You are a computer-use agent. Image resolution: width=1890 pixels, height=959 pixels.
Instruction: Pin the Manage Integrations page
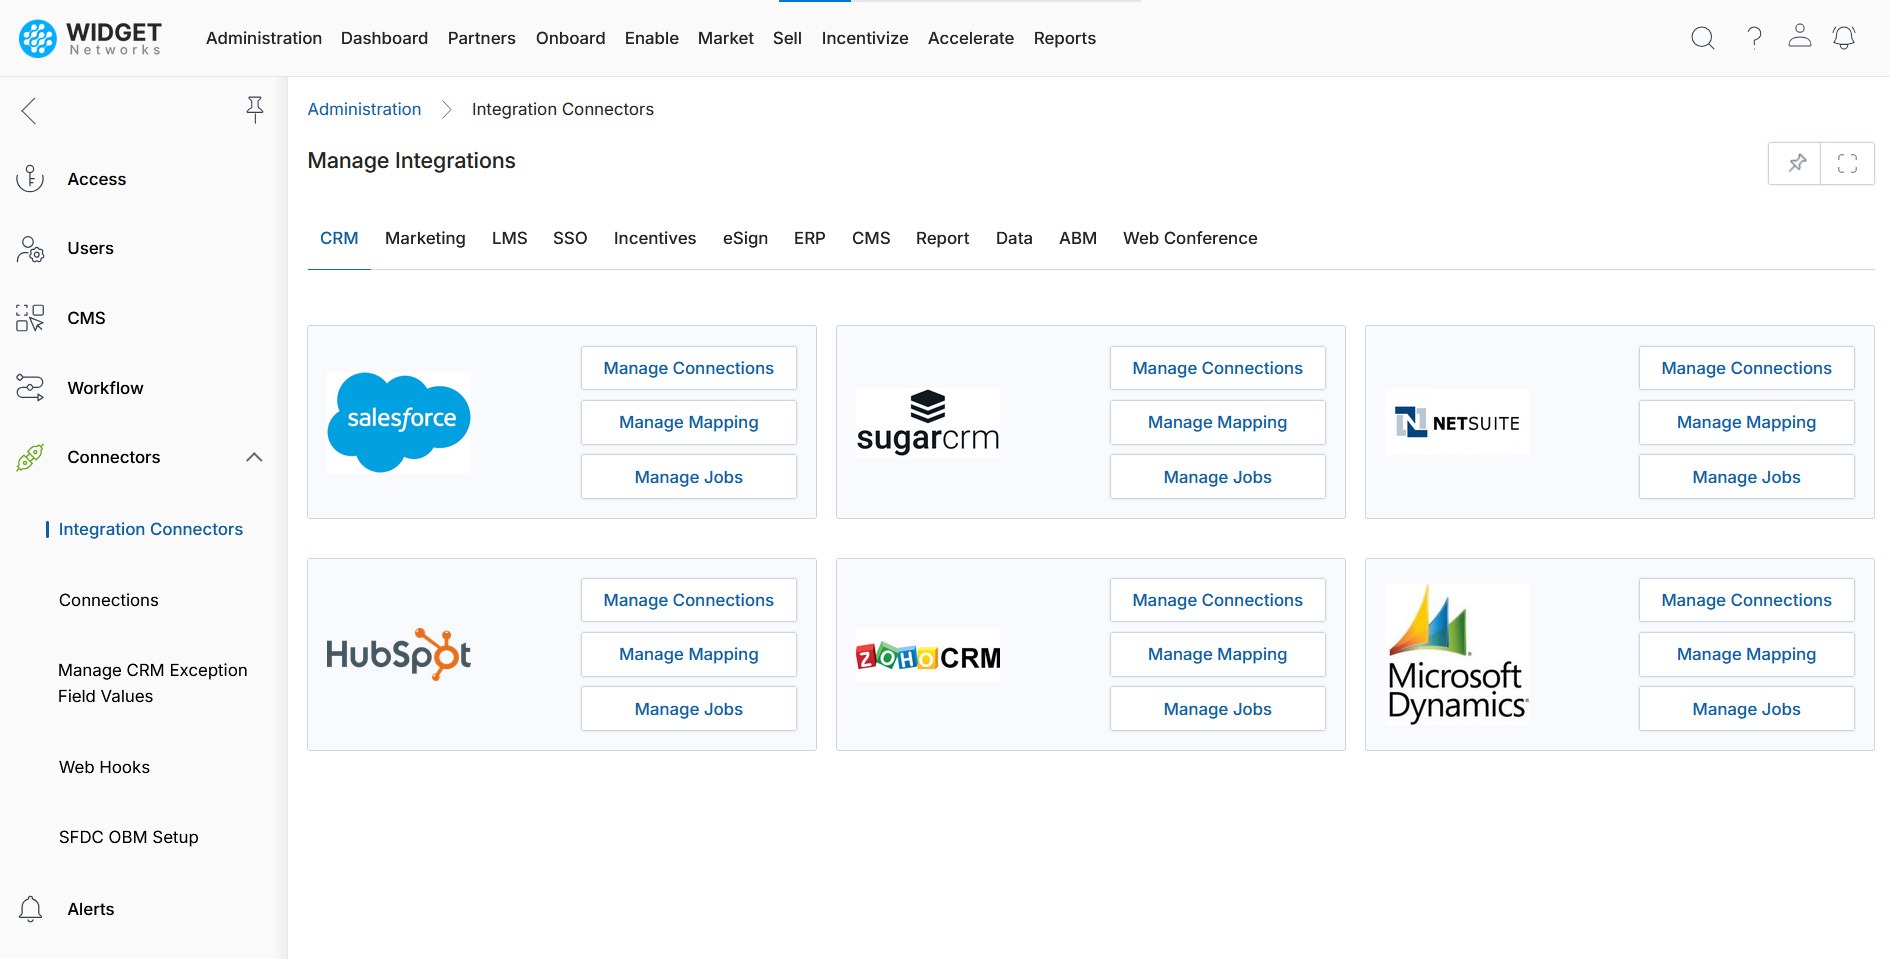tap(1796, 163)
